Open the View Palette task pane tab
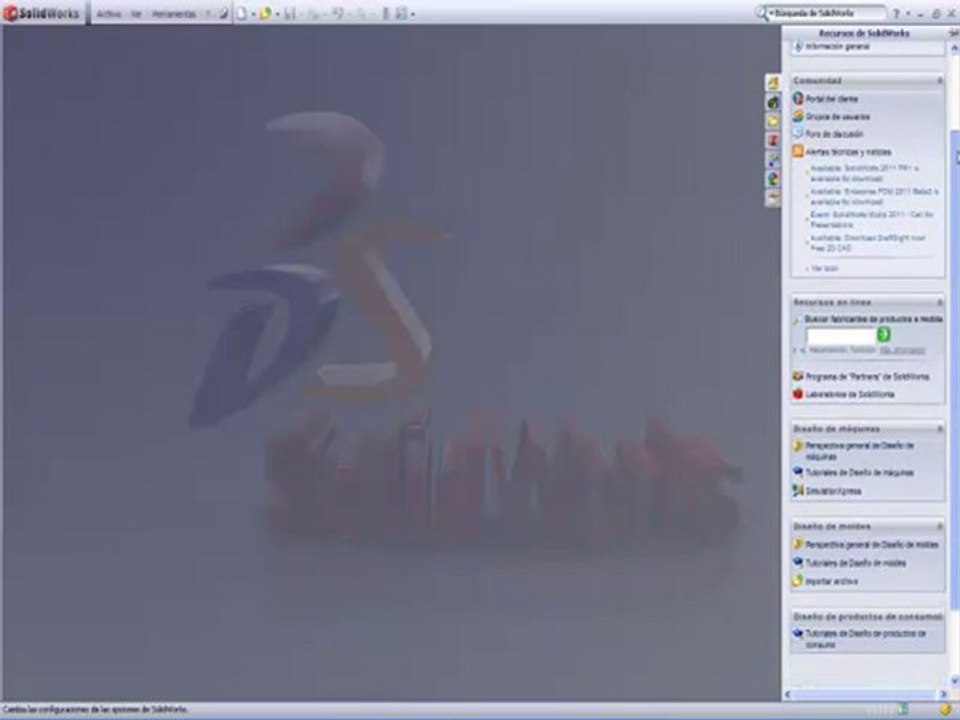The width and height of the screenshot is (960, 720). [x=773, y=160]
